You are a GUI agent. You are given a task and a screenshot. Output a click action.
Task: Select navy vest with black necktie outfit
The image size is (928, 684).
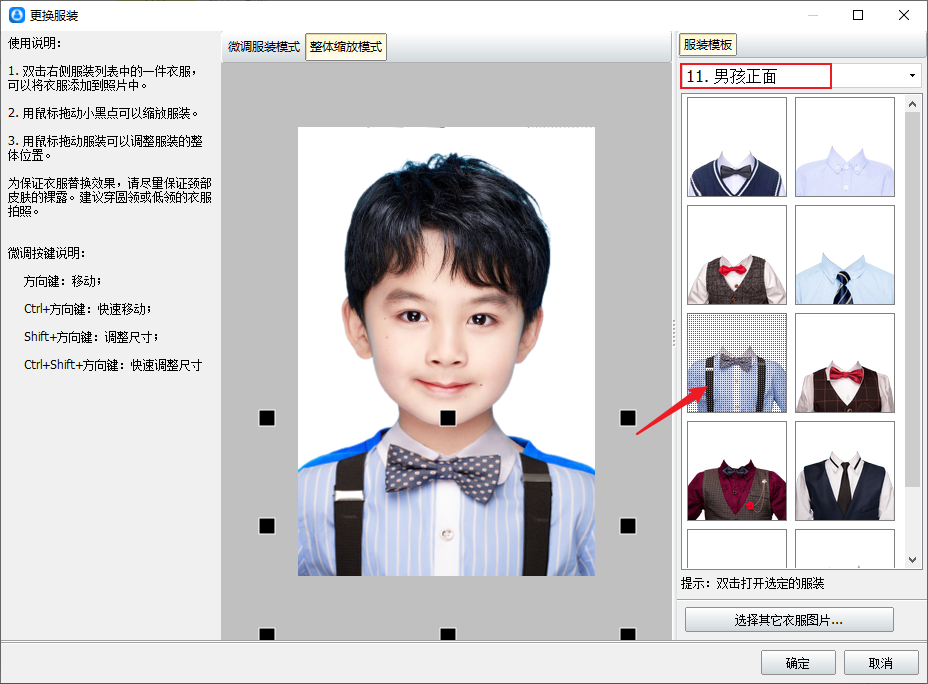845,471
